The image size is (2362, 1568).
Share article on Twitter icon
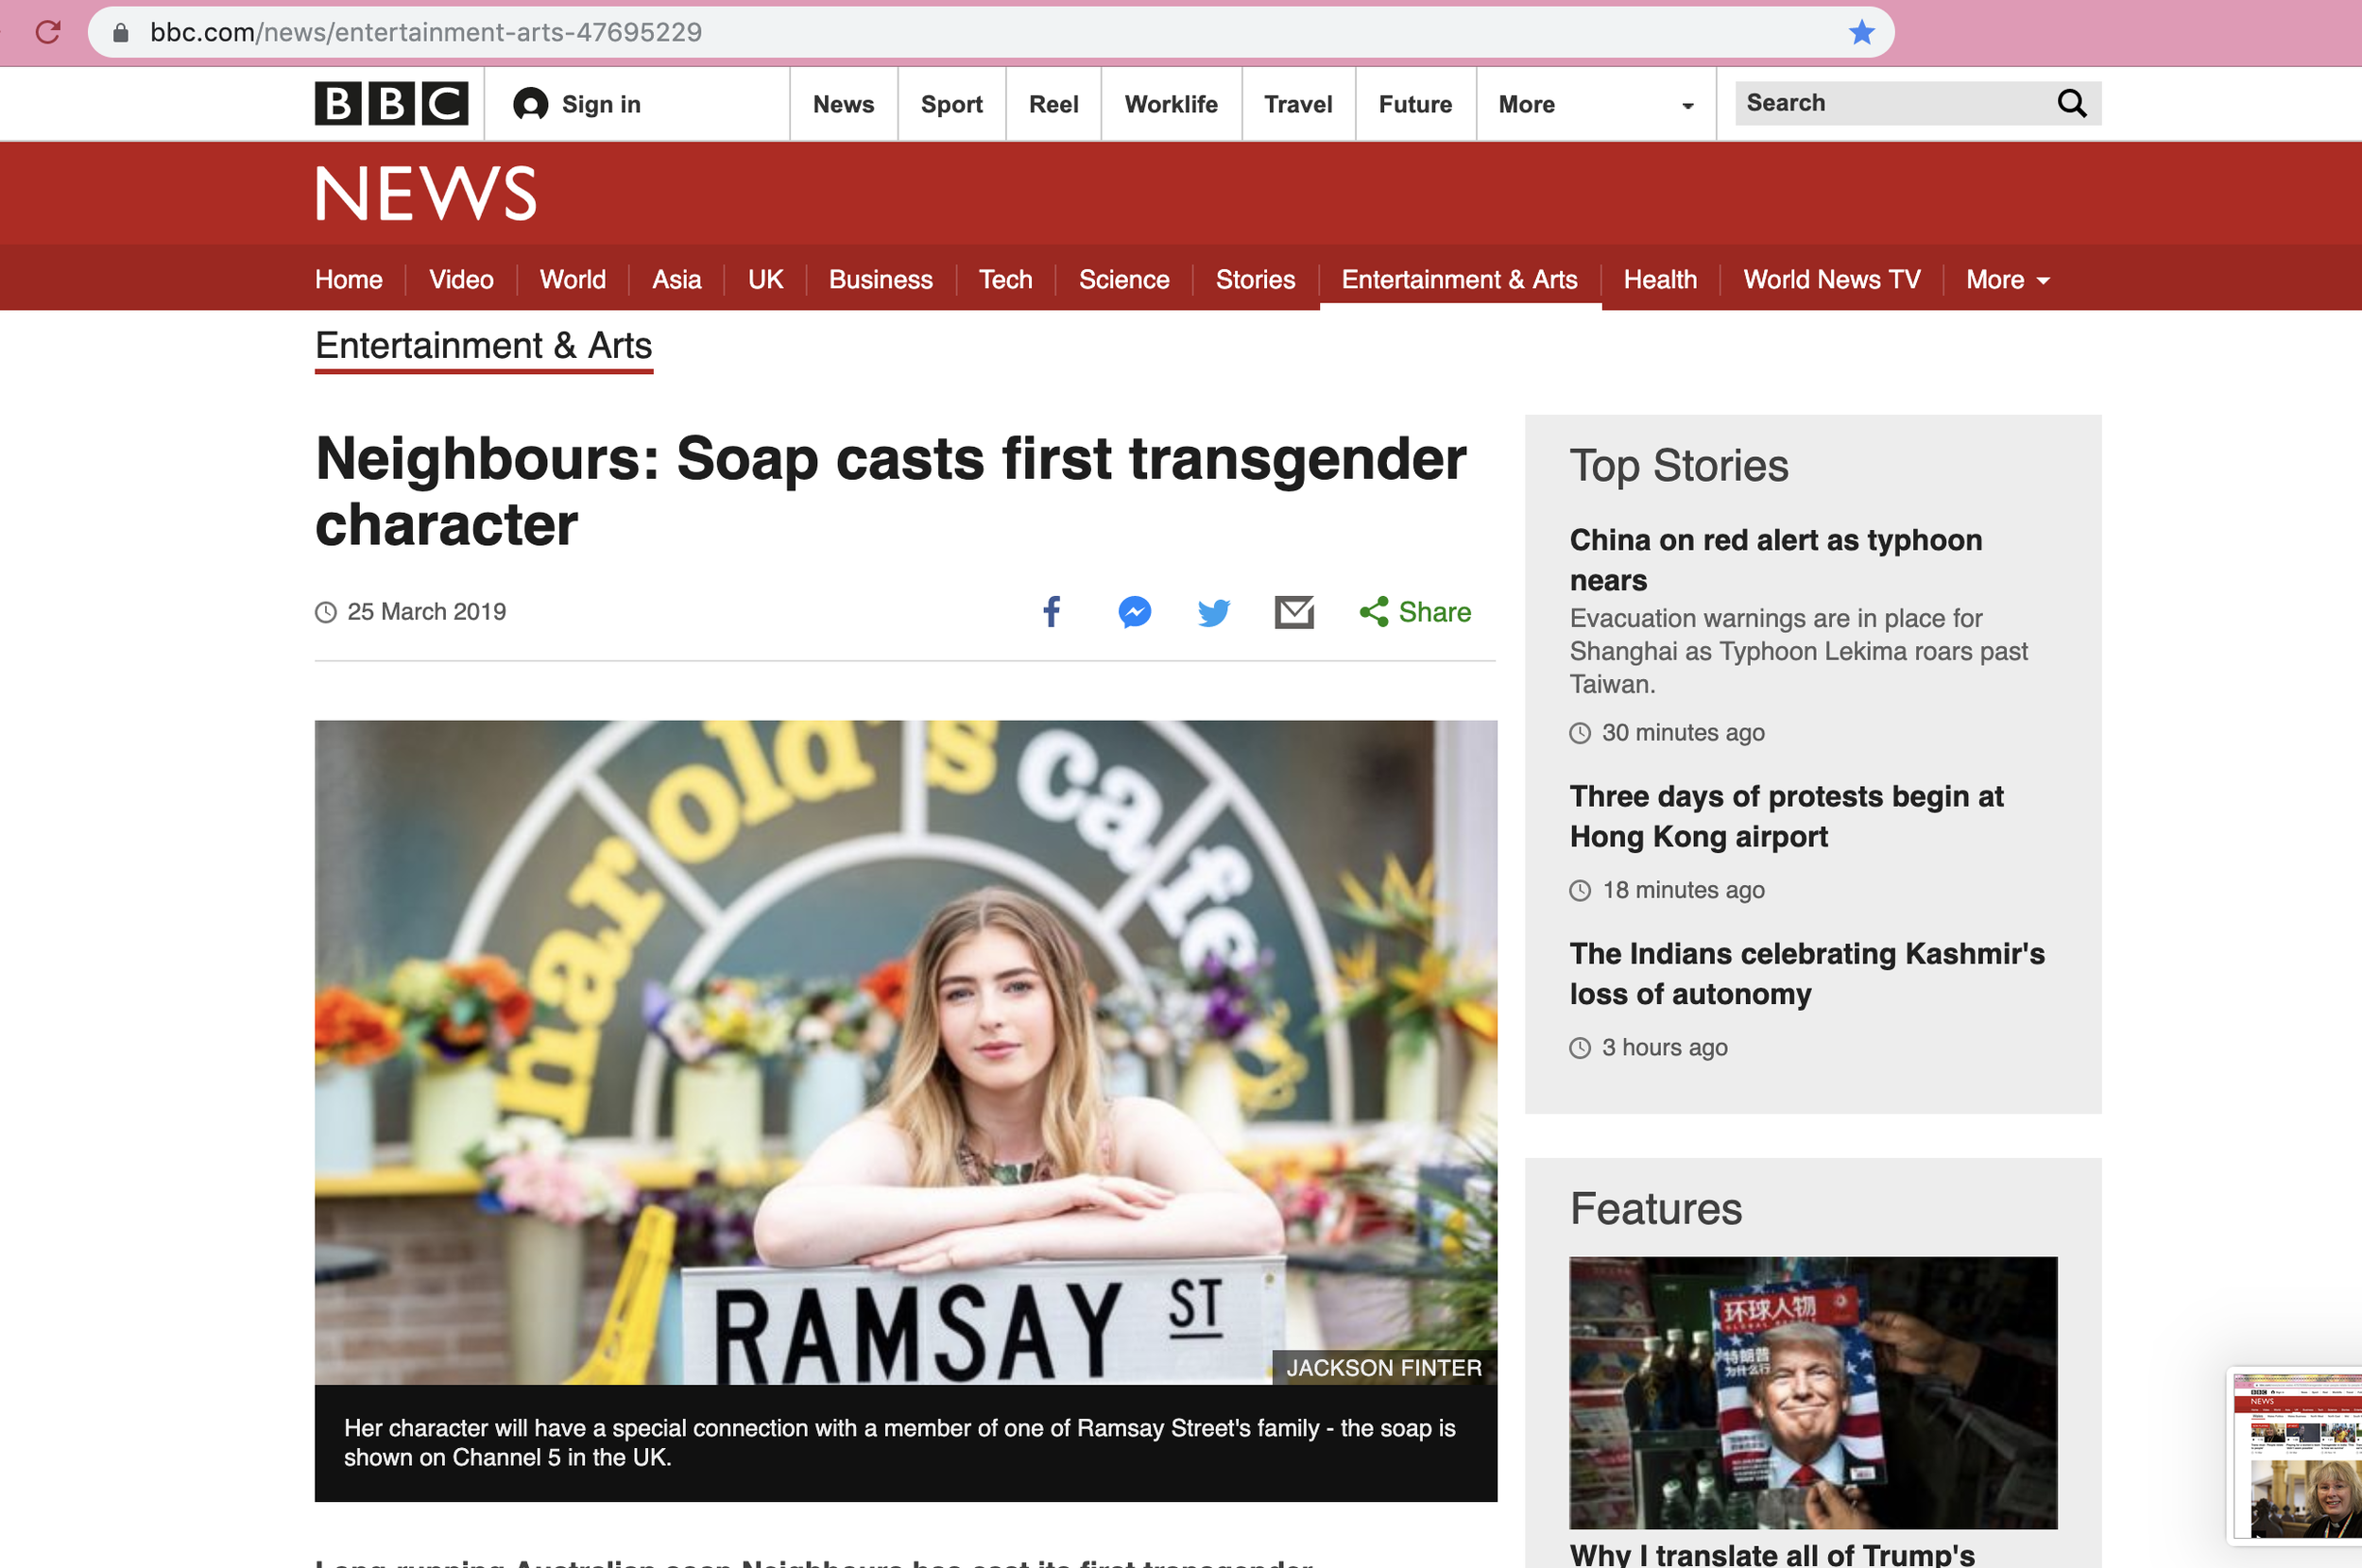1213,611
